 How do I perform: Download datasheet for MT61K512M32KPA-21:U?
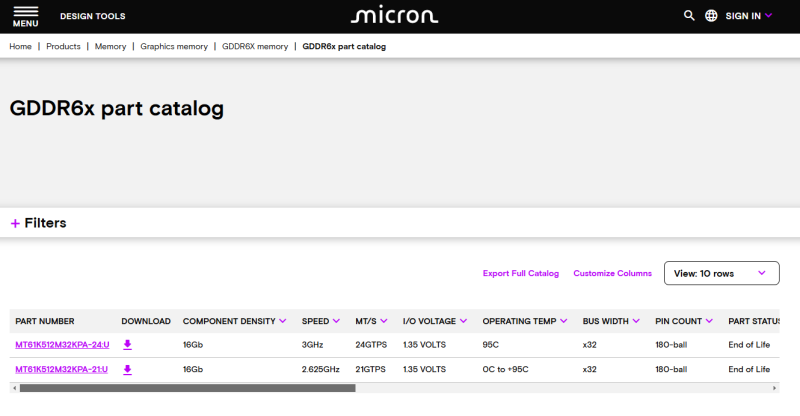(x=128, y=370)
